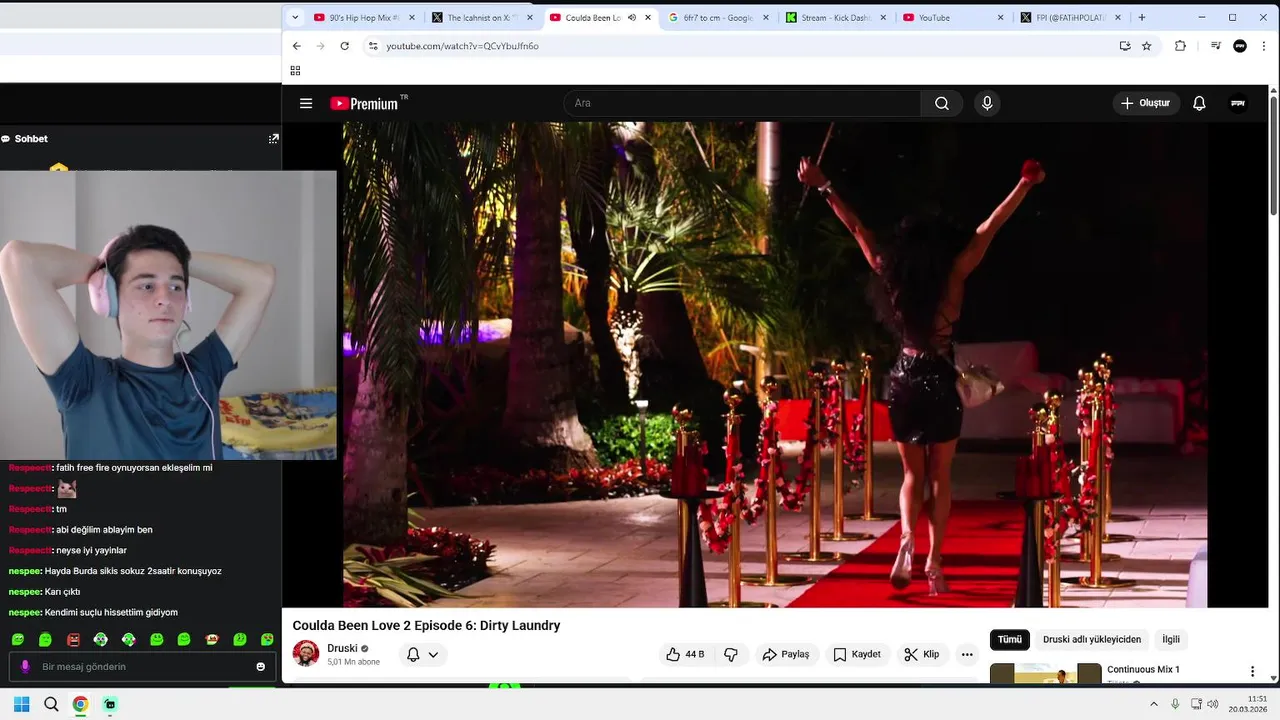Expand notification options dropdown next to Druski
1280x720 pixels.
(x=433, y=655)
